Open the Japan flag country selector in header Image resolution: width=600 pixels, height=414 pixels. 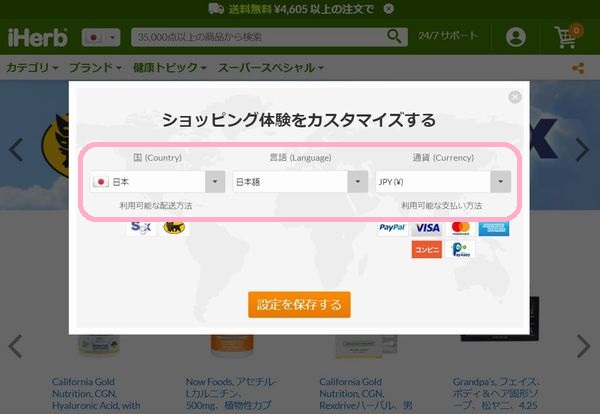(x=101, y=37)
